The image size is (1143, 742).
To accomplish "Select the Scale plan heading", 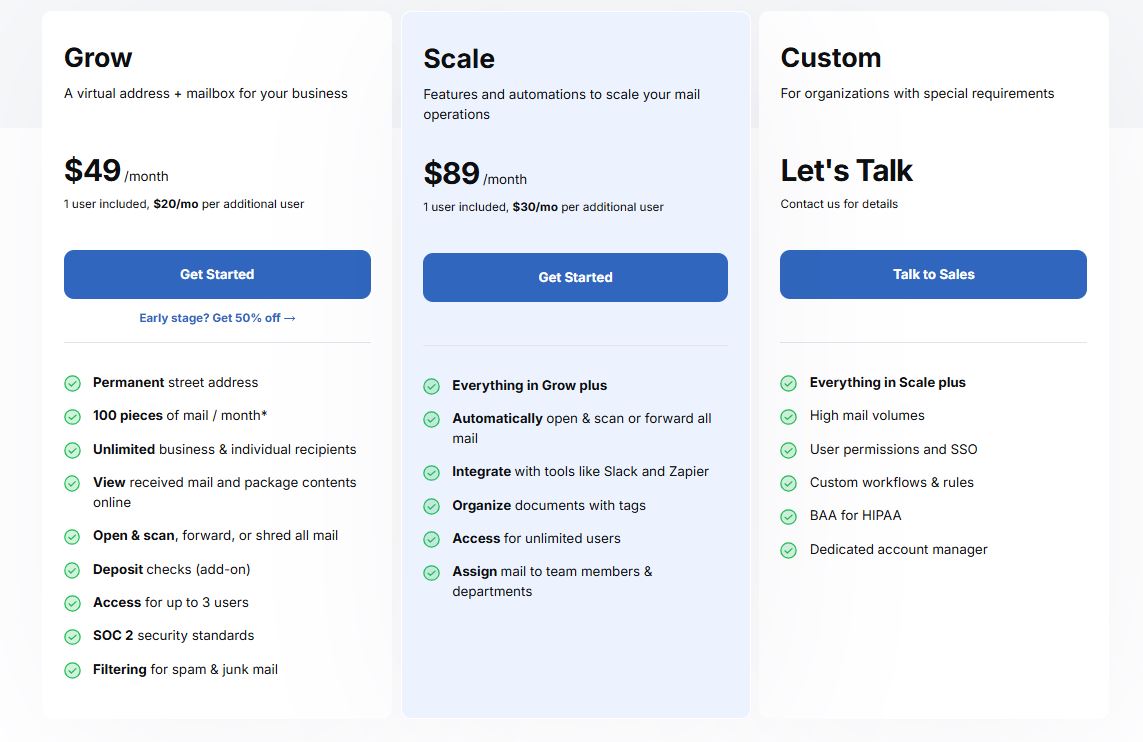I will (459, 58).
